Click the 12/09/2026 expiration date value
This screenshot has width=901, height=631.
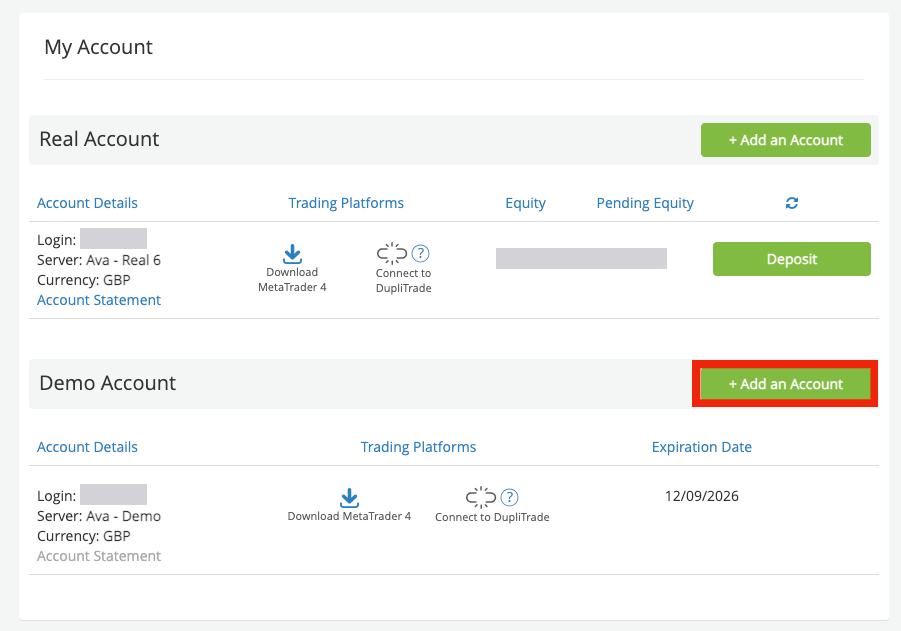[701, 496]
